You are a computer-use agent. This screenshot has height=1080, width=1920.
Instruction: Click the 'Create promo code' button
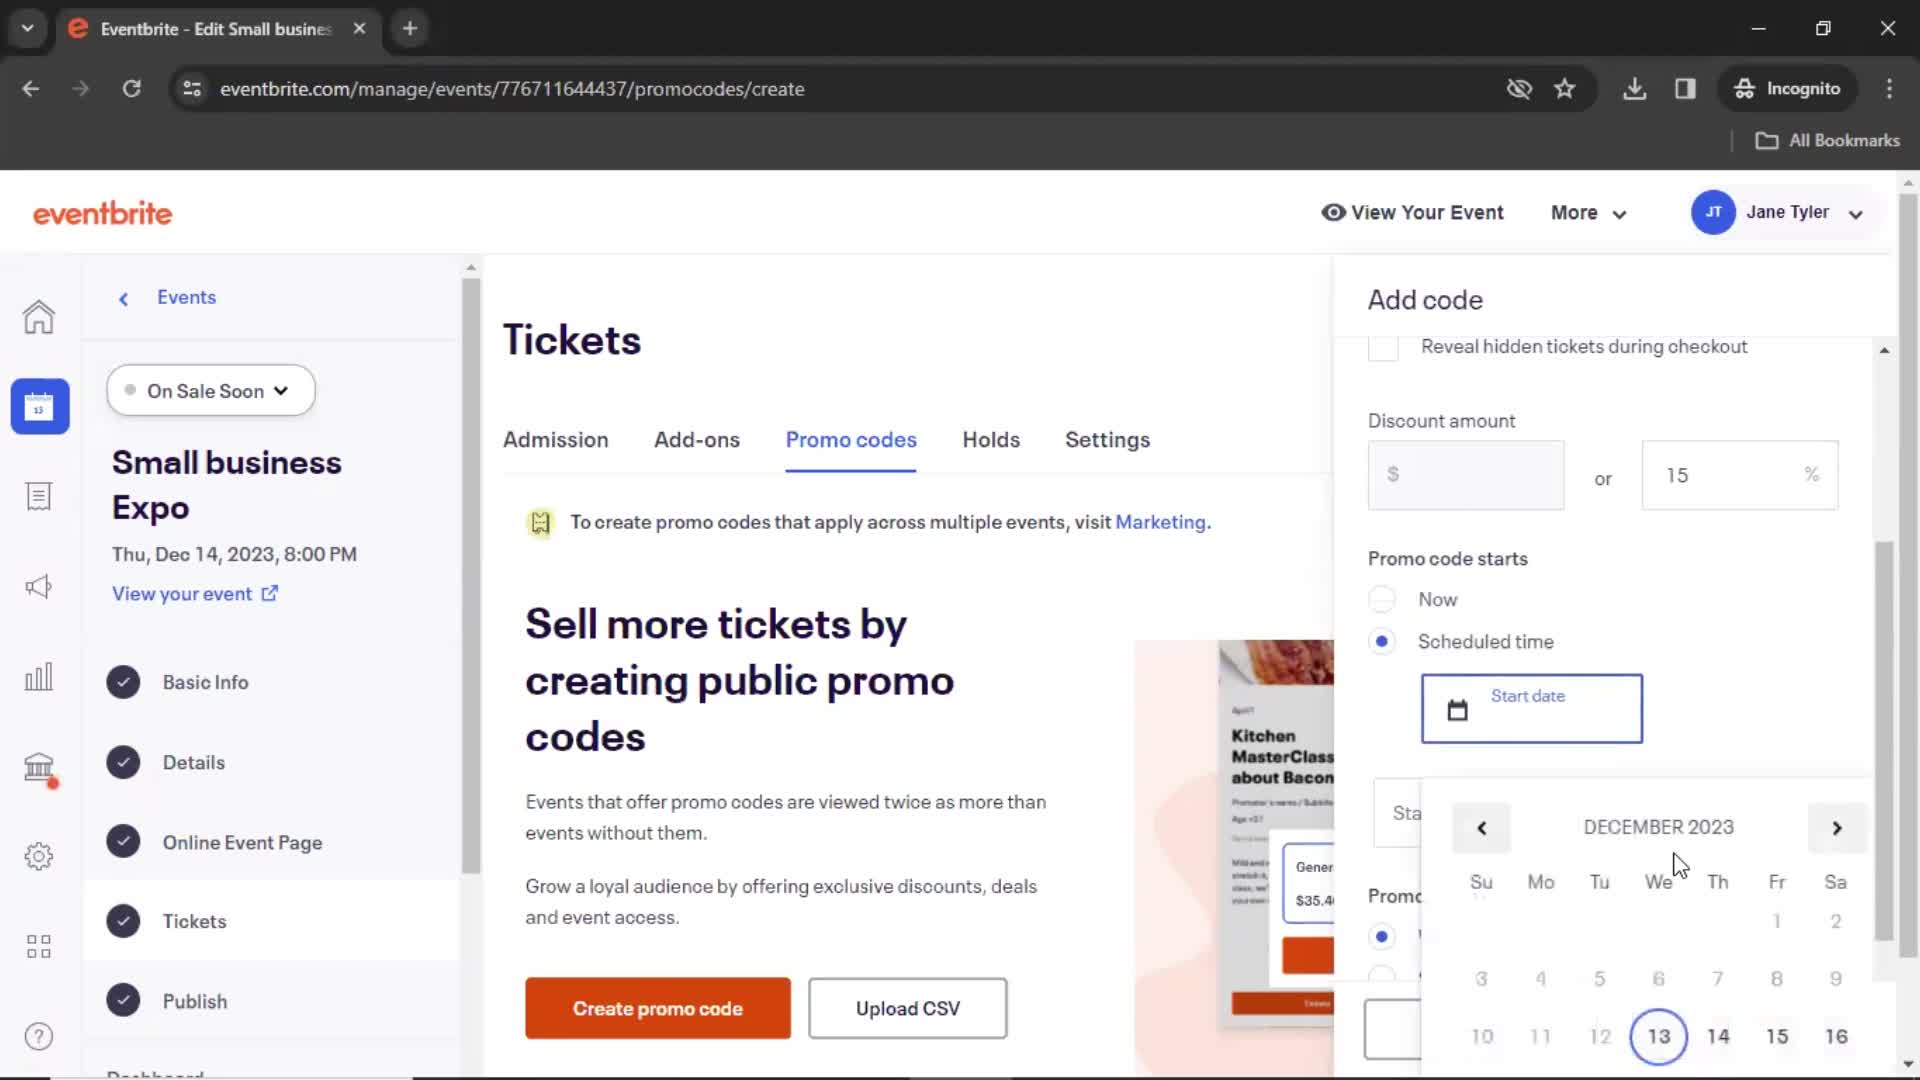(x=658, y=1007)
